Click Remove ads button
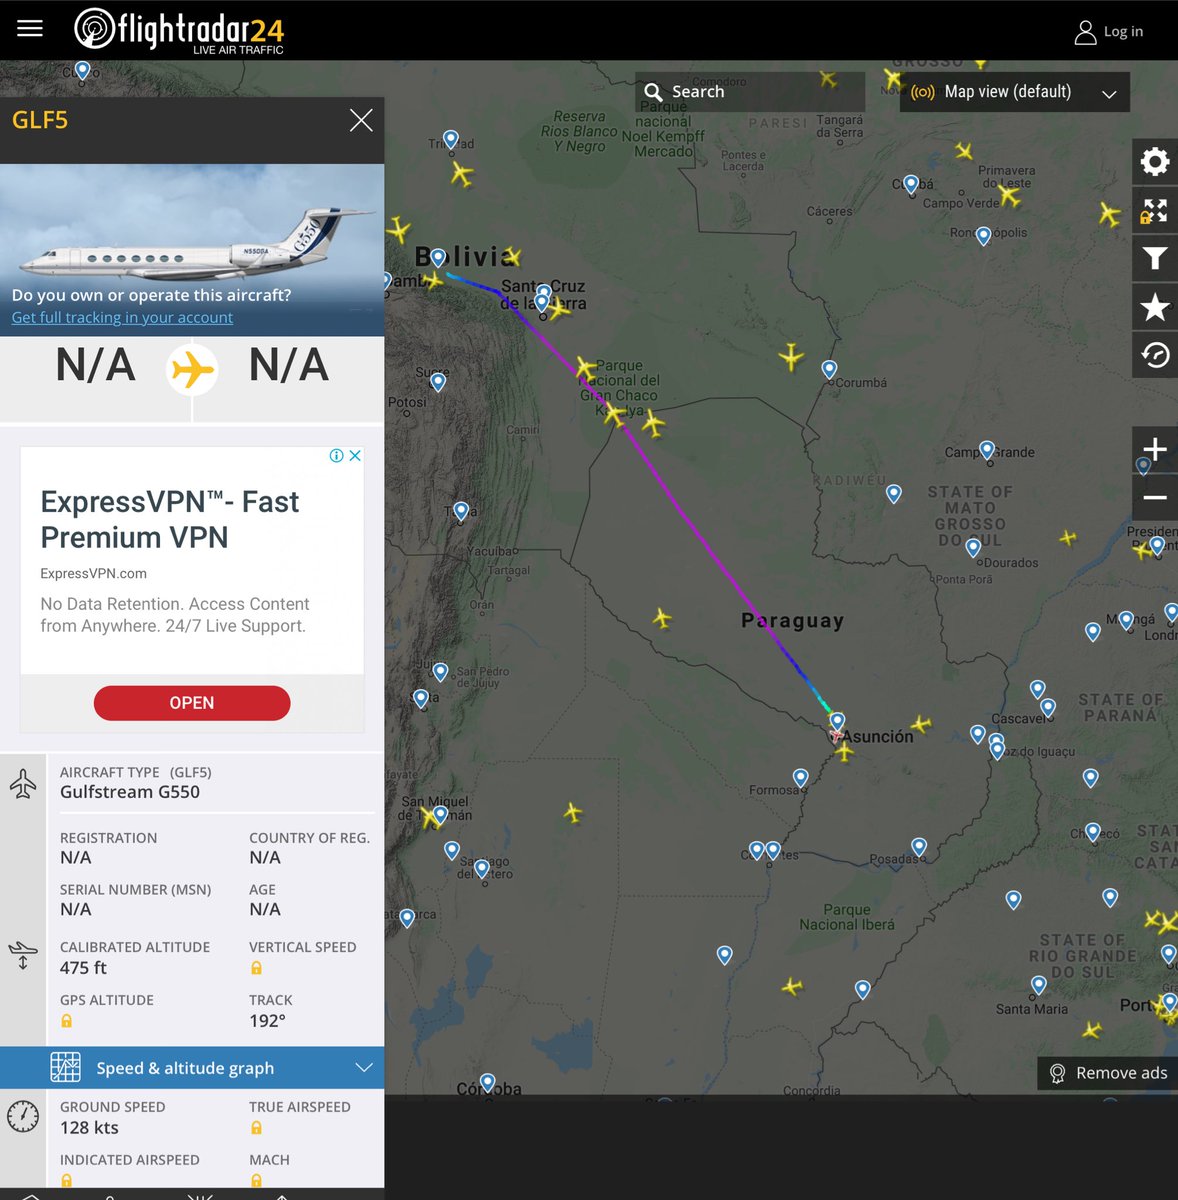Viewport: 1178px width, 1200px height. 1107,1073
